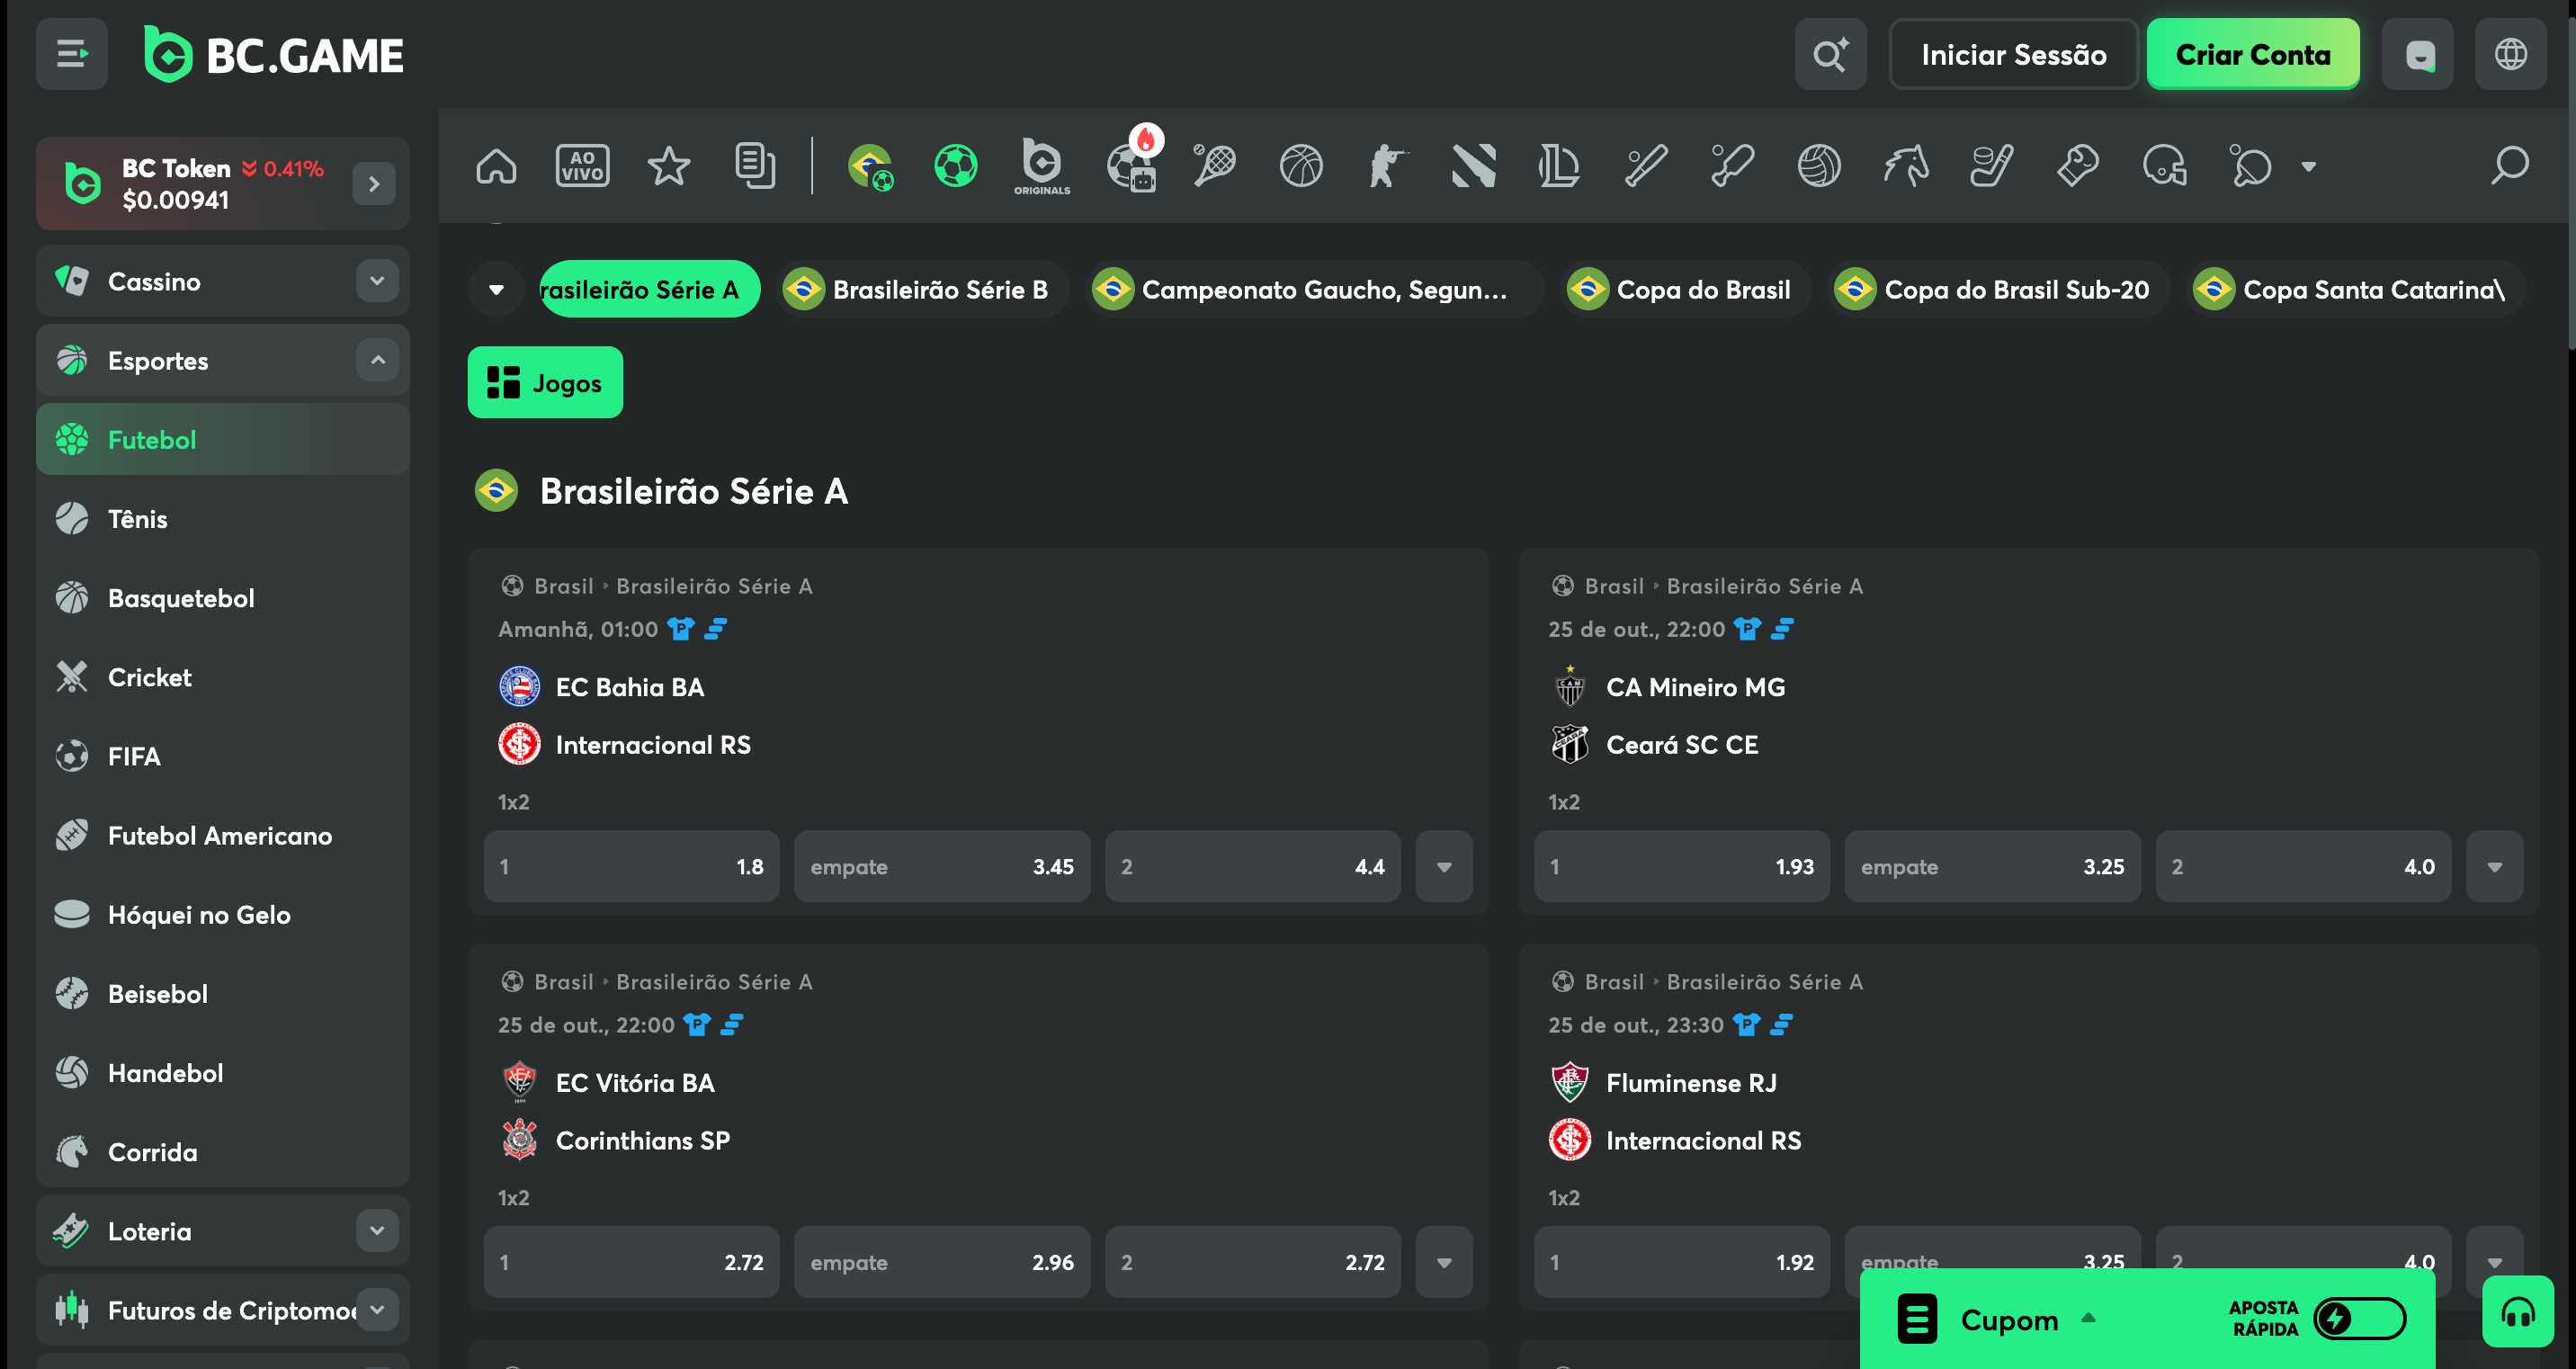2576x1369 pixels.
Task: Select the Brazil football icon
Action: point(870,166)
